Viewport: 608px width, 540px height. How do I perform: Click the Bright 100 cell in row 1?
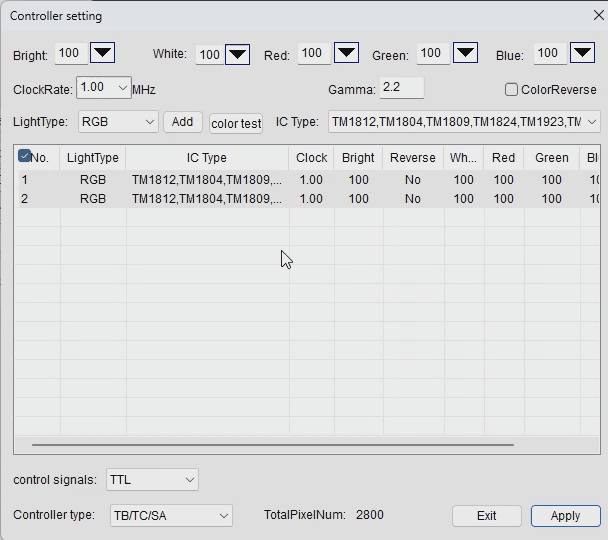tap(358, 180)
